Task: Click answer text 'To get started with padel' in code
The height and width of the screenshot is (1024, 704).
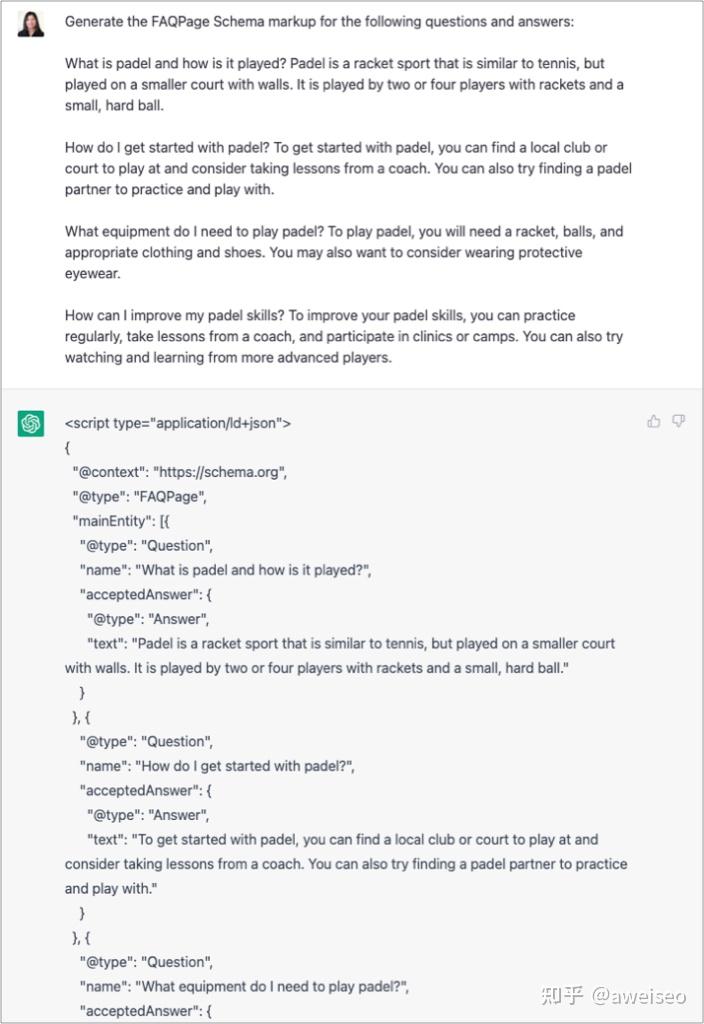Action: tap(346, 864)
